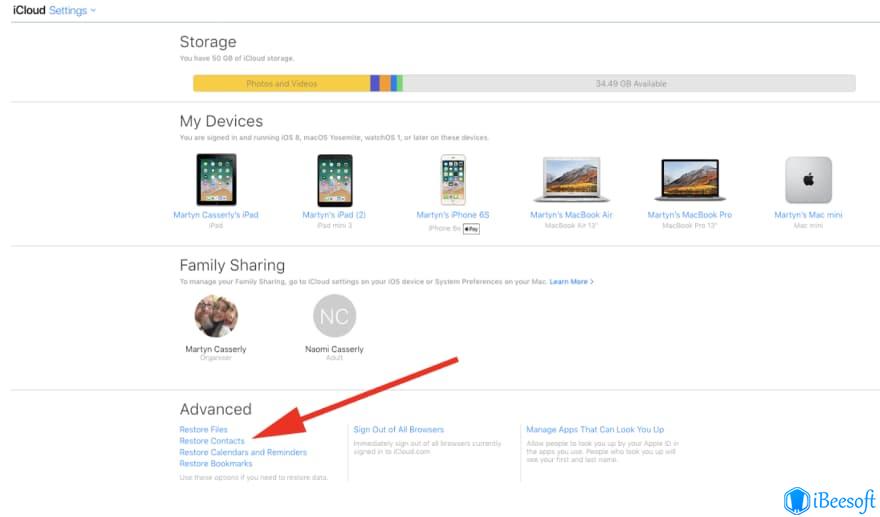Viewport: 880px width, 517px height.
Task: Select Martyn Casserly's iPad device icon
Action: click(216, 180)
